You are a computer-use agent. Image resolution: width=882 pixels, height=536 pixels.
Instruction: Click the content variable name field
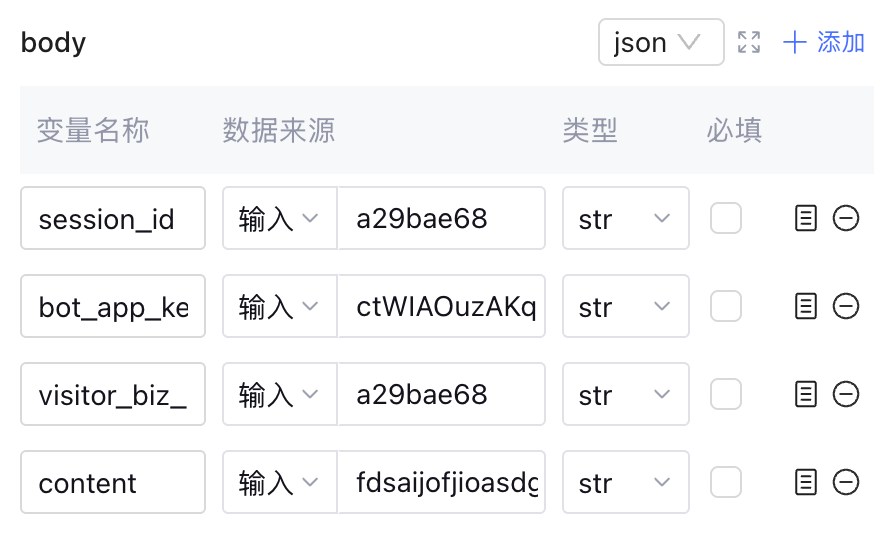[x=113, y=482]
